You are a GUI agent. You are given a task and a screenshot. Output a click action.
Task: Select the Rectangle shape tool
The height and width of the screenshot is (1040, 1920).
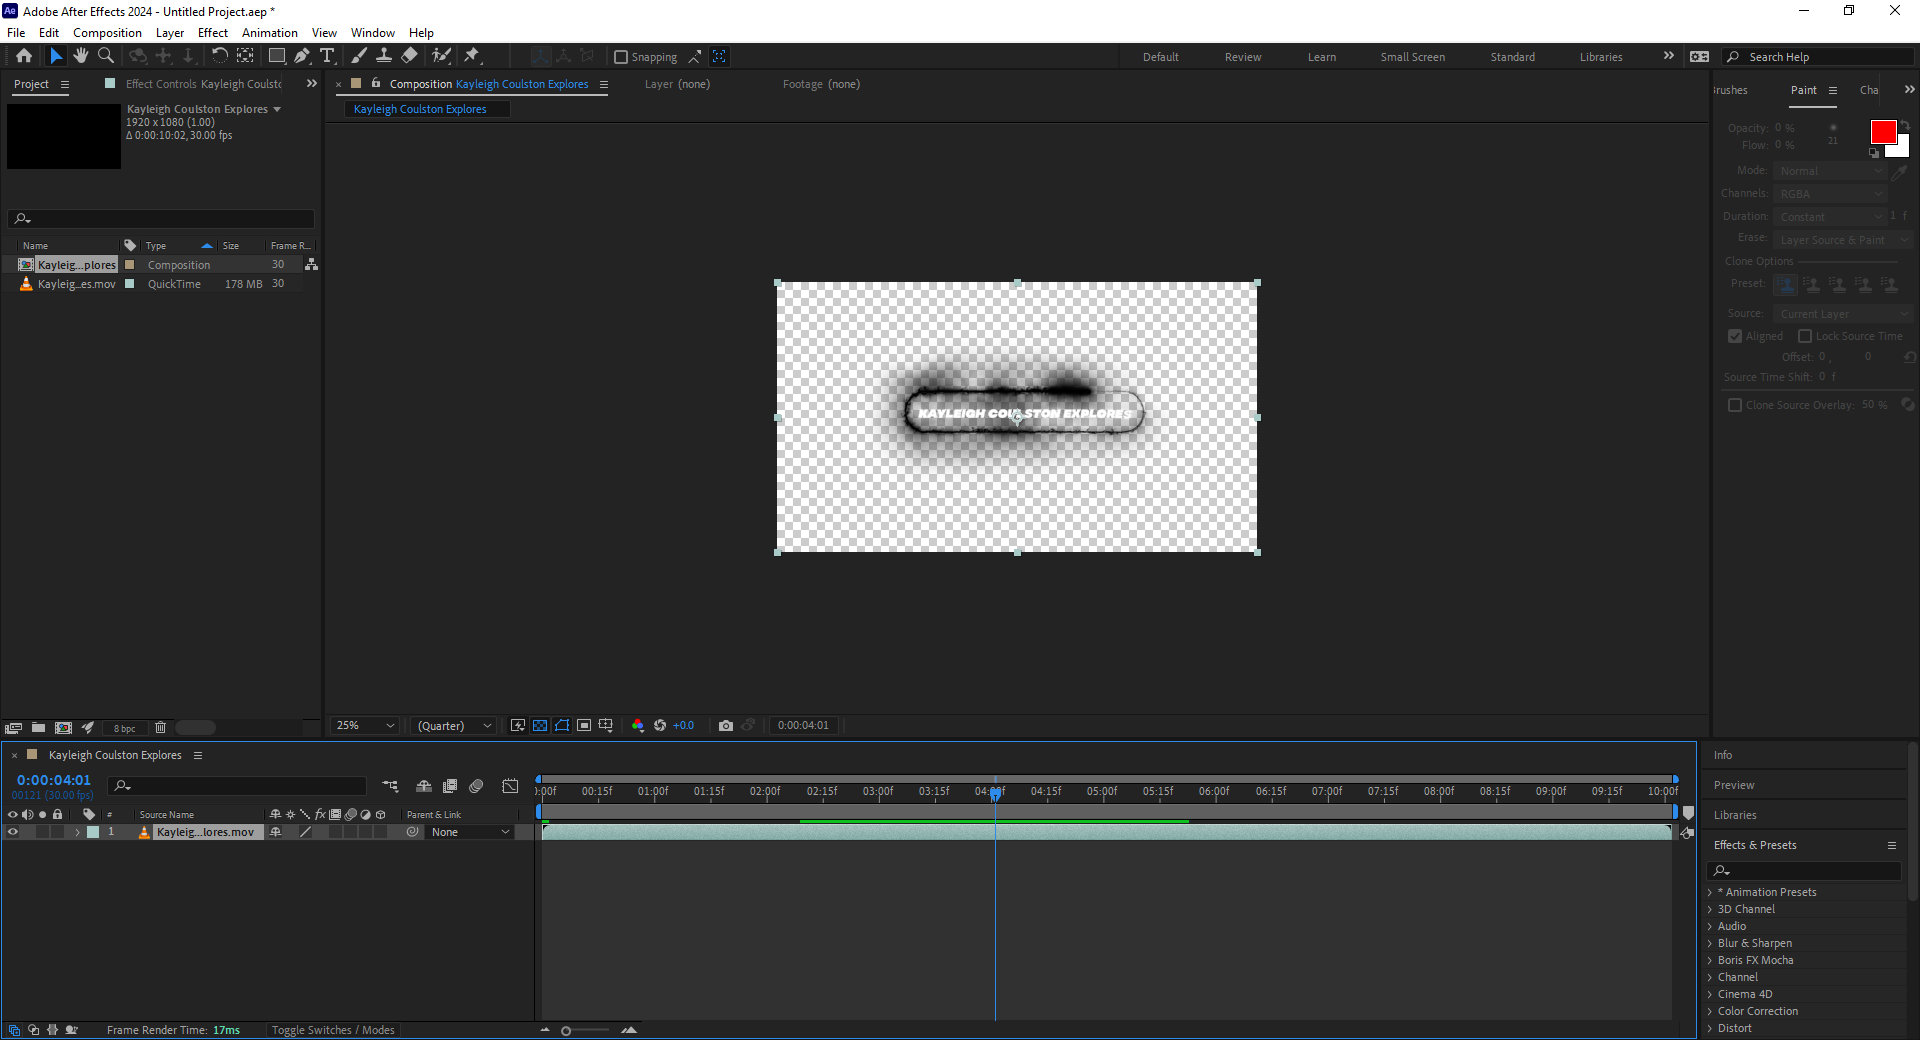(x=277, y=56)
